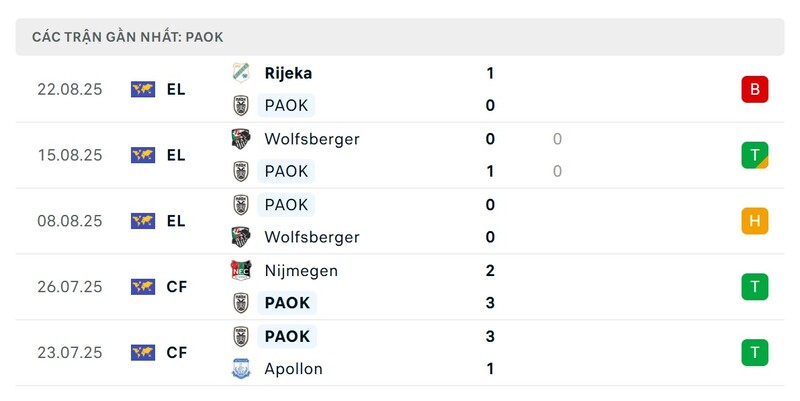
Task: Click the red B loss result badge
Action: 755,89
